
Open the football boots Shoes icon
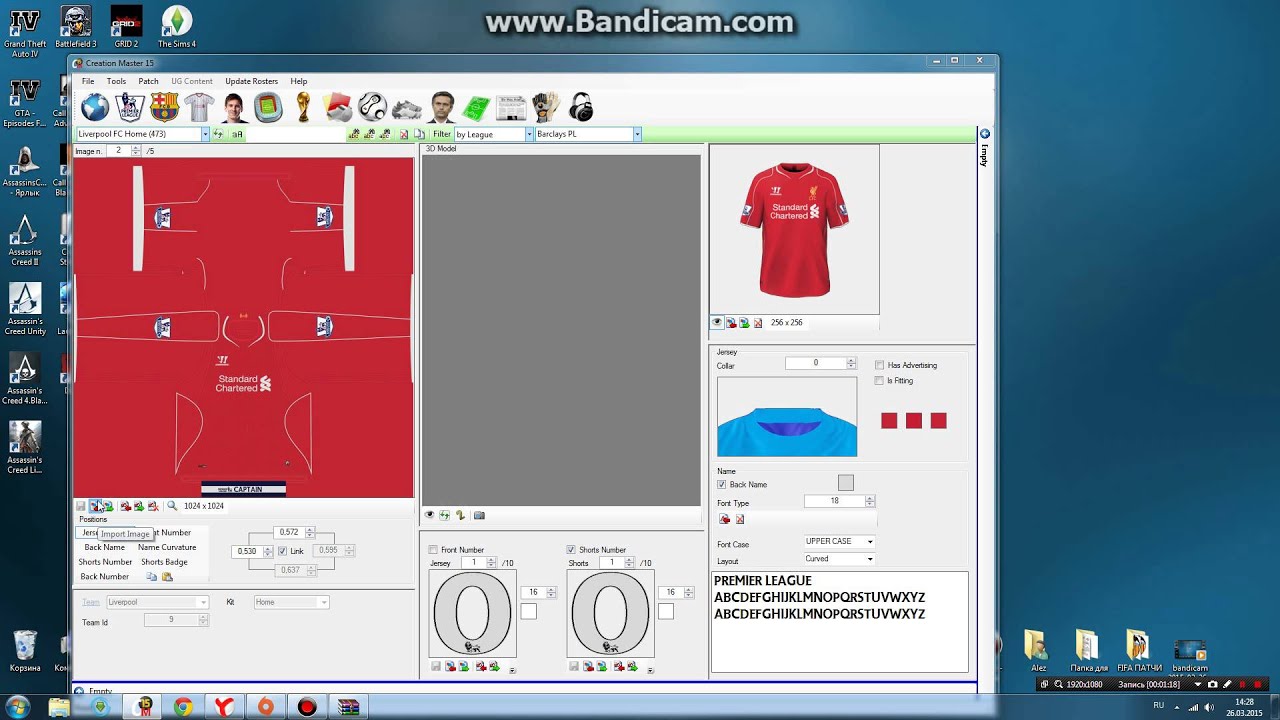pyautogui.click(x=407, y=107)
